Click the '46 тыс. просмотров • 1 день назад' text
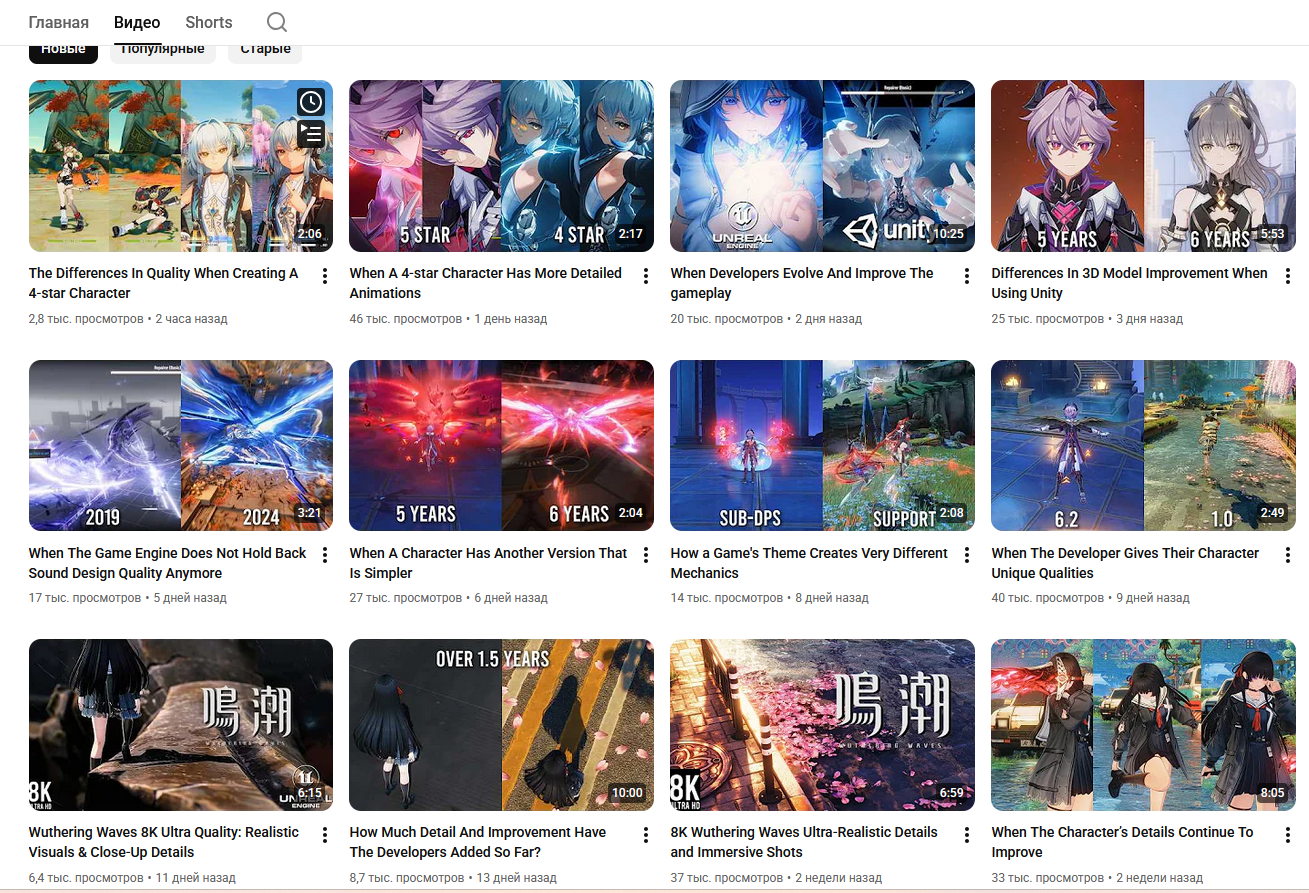This screenshot has width=1309, height=893. click(x=449, y=319)
